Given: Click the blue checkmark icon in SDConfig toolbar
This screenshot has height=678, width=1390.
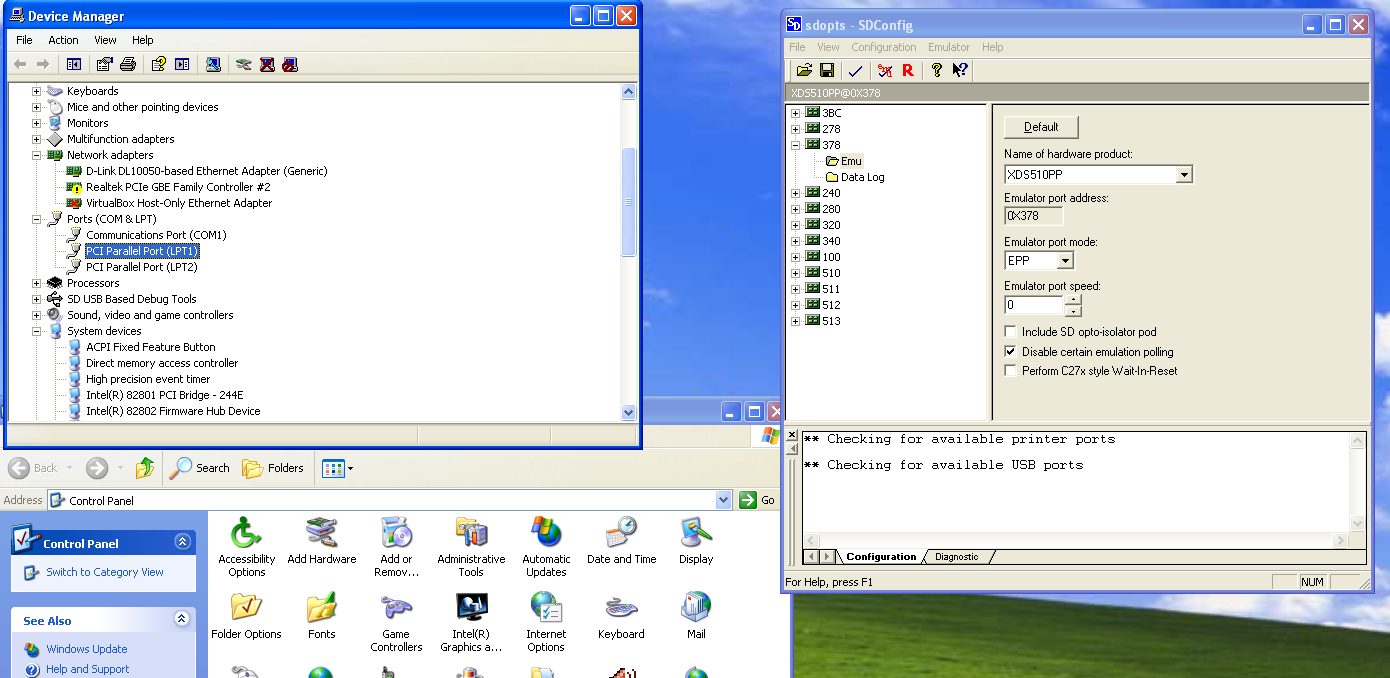Looking at the screenshot, I should (855, 70).
